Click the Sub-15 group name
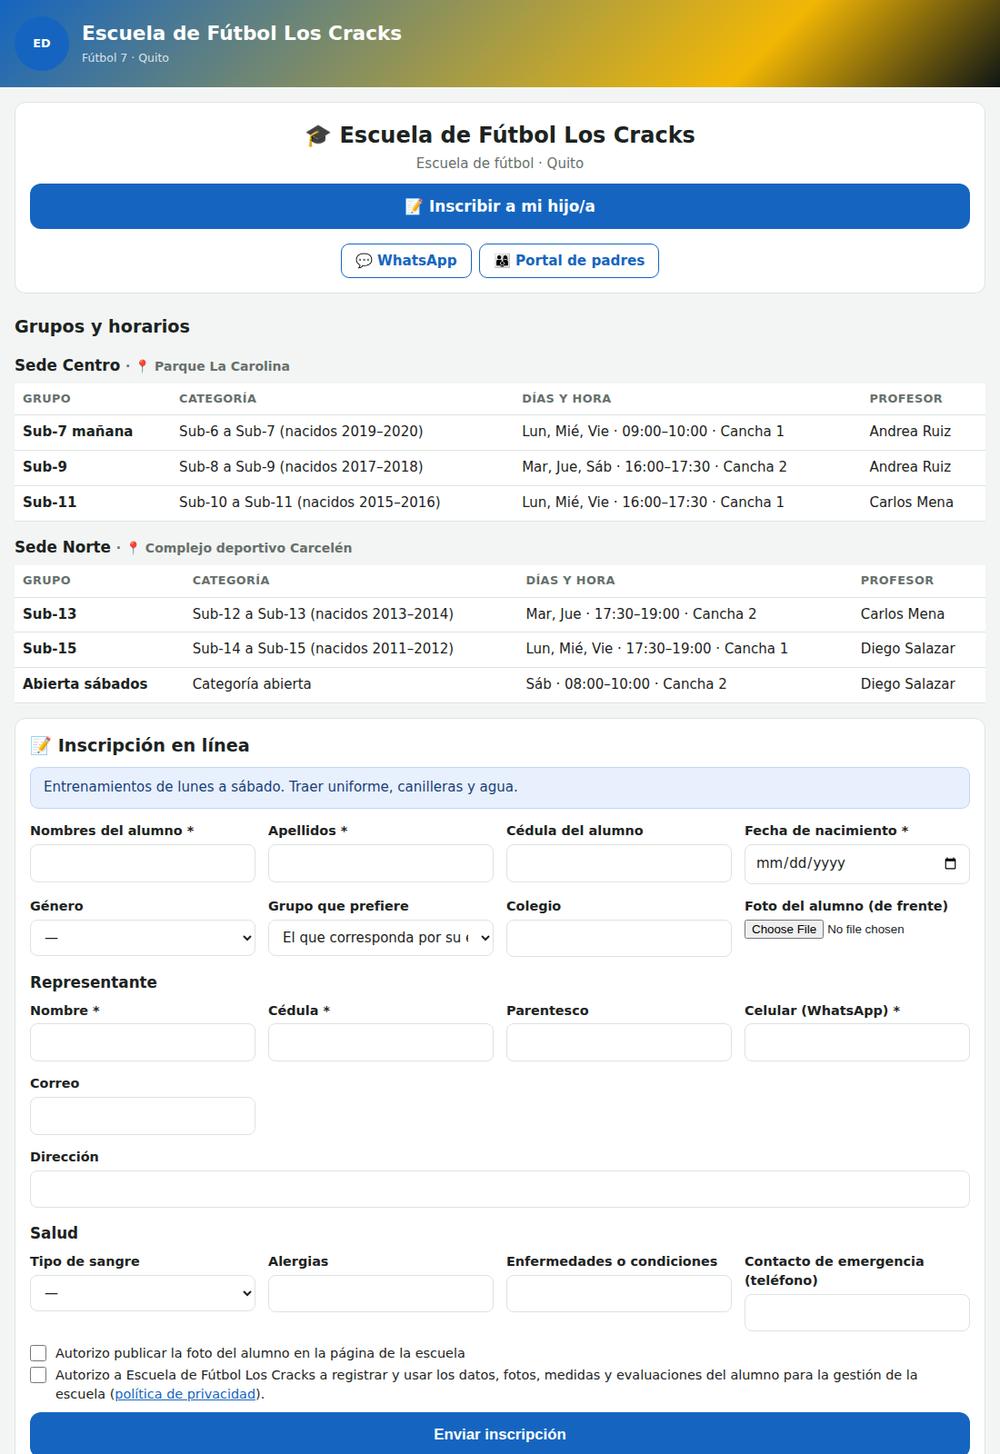This screenshot has height=1454, width=1000. 50,649
